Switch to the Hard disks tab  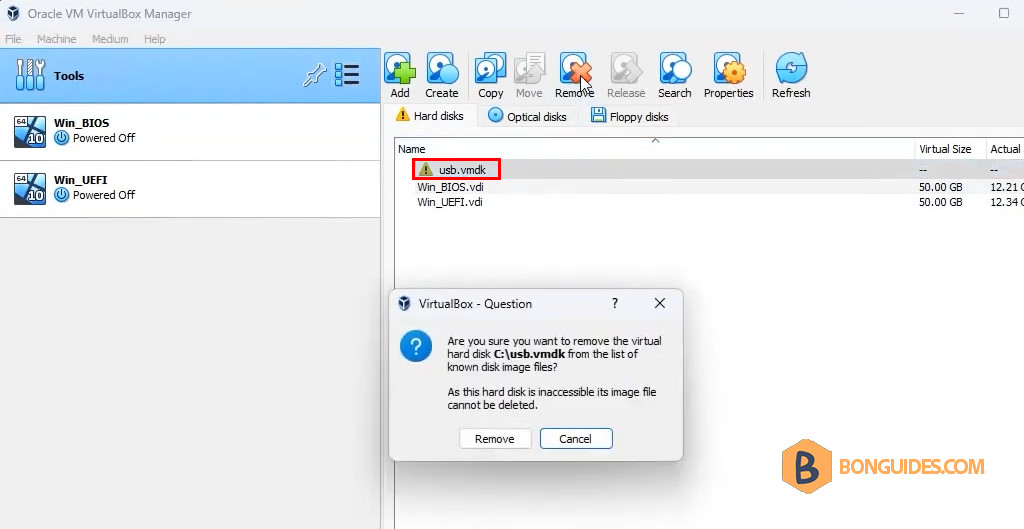click(x=430, y=116)
